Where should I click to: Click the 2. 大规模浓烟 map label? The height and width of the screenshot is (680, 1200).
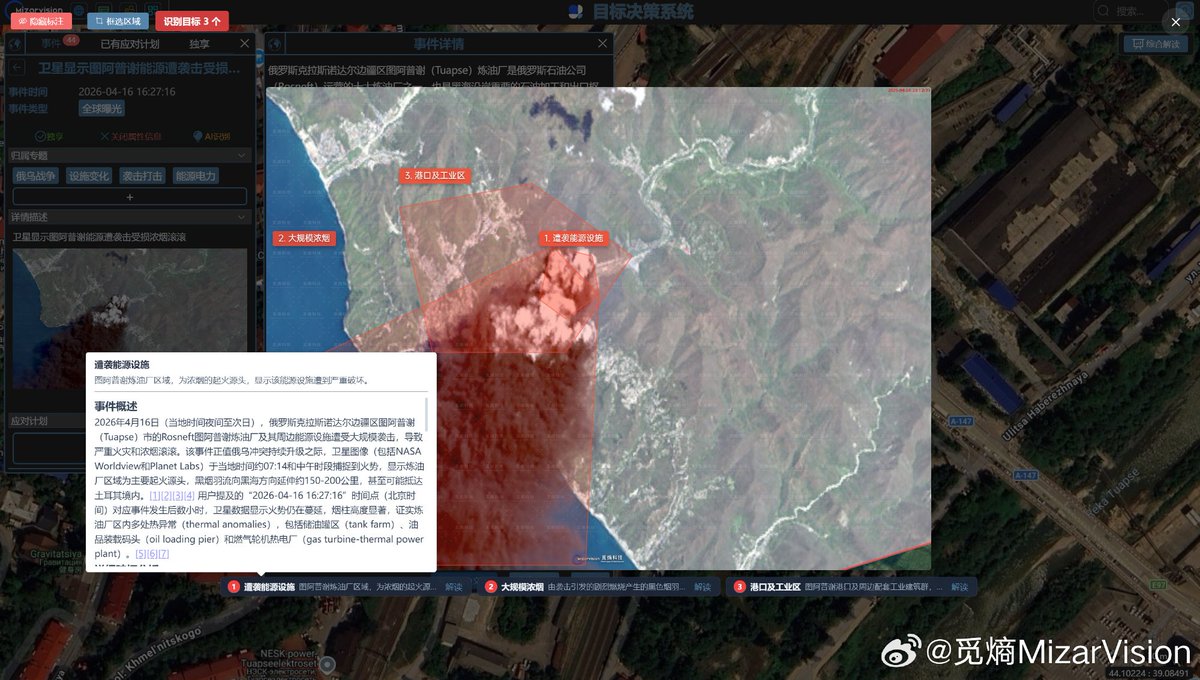[x=303, y=239]
